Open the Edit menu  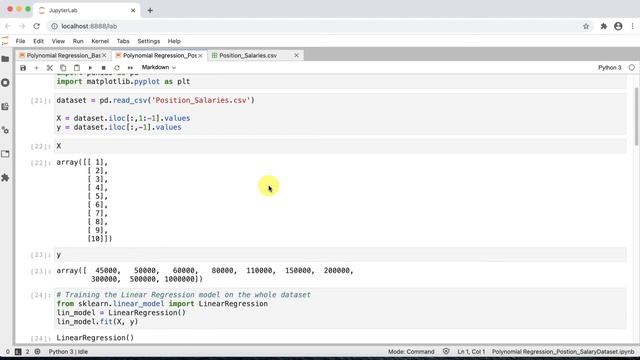pyautogui.click(x=38, y=41)
